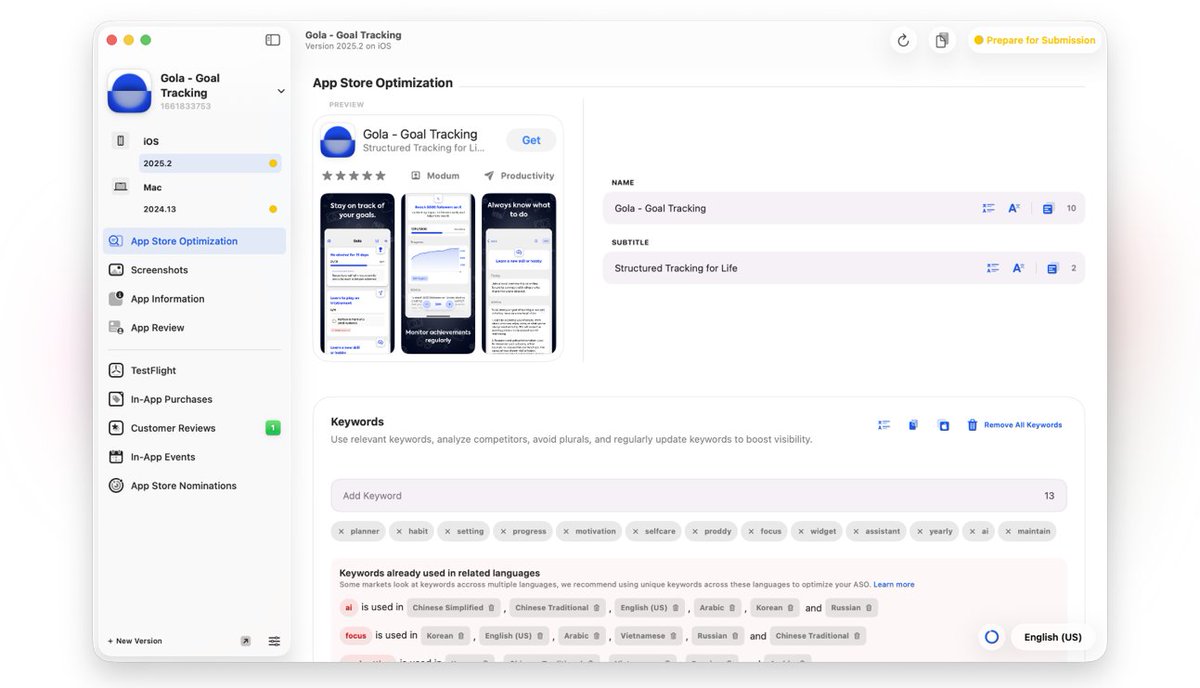This screenshot has width=1200, height=688.
Task: Remove the 'maintain' keyword chip
Action: pyautogui.click(x=1008, y=532)
